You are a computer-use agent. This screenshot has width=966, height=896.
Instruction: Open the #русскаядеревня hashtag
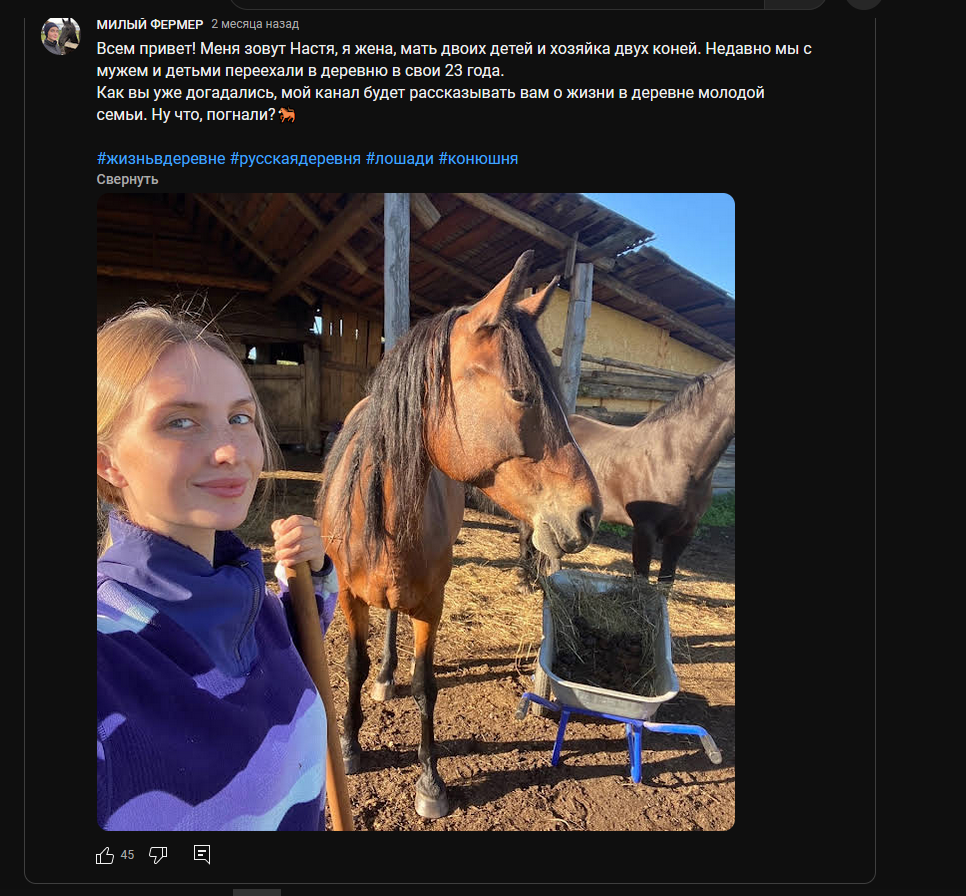[x=297, y=159]
